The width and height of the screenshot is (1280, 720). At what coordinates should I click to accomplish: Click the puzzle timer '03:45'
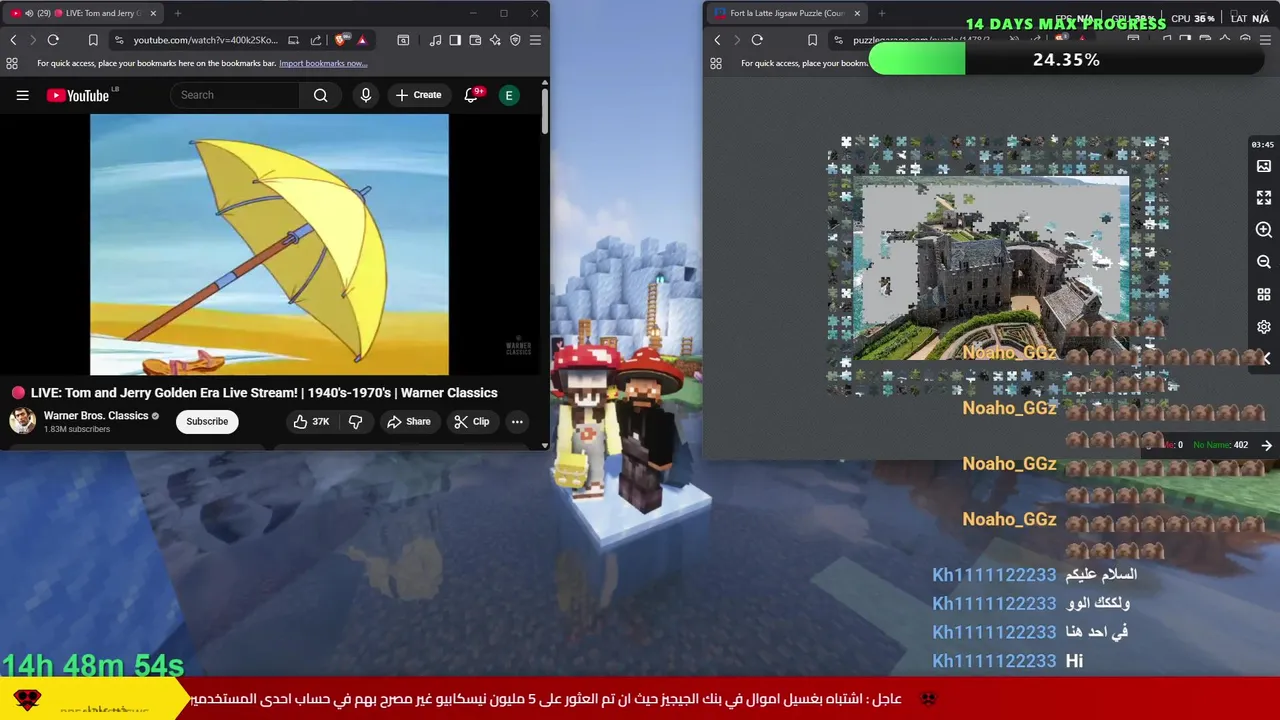(x=1262, y=145)
